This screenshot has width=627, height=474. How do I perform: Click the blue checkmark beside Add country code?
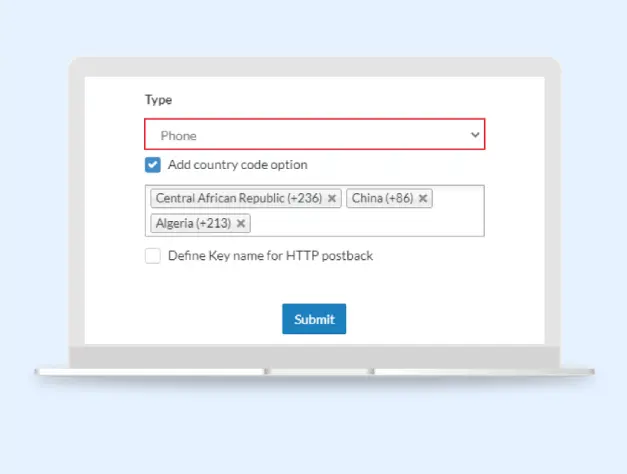click(153, 165)
